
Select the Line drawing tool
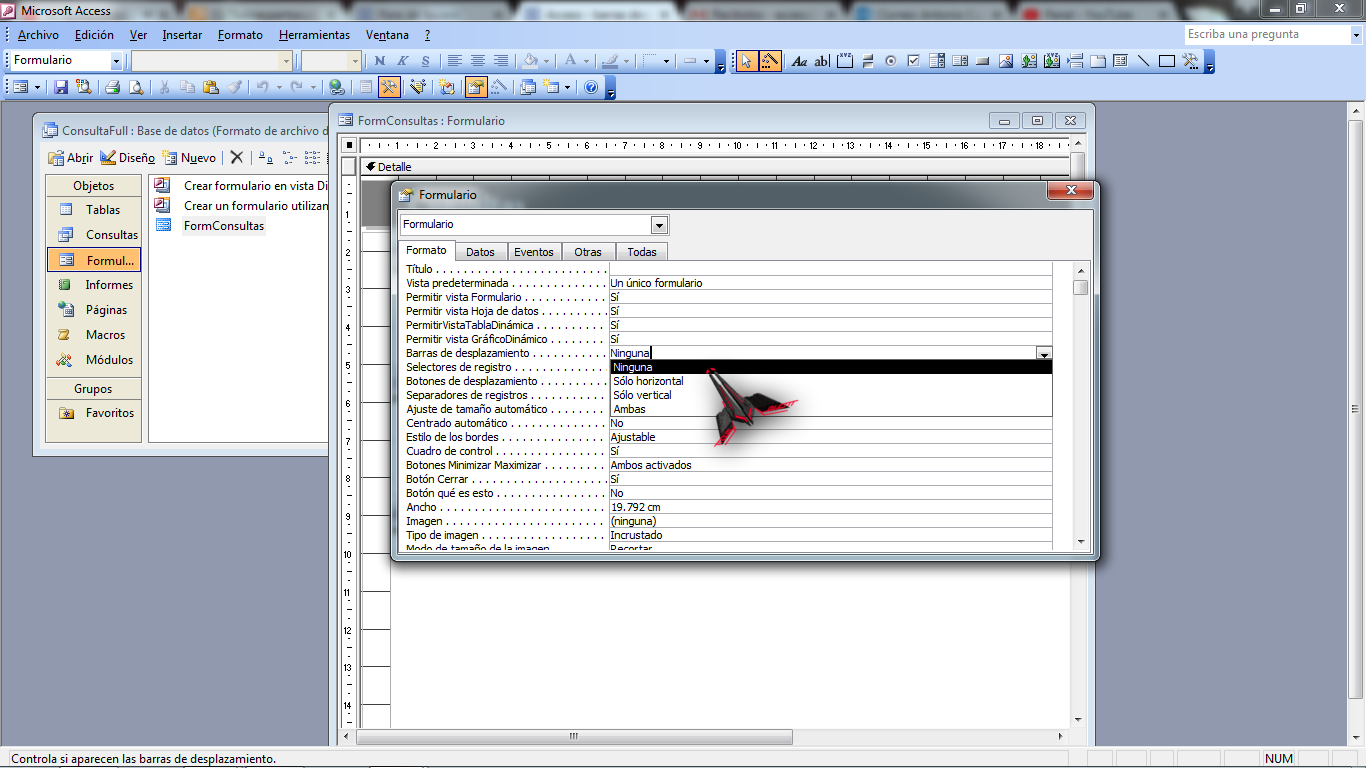click(1143, 61)
